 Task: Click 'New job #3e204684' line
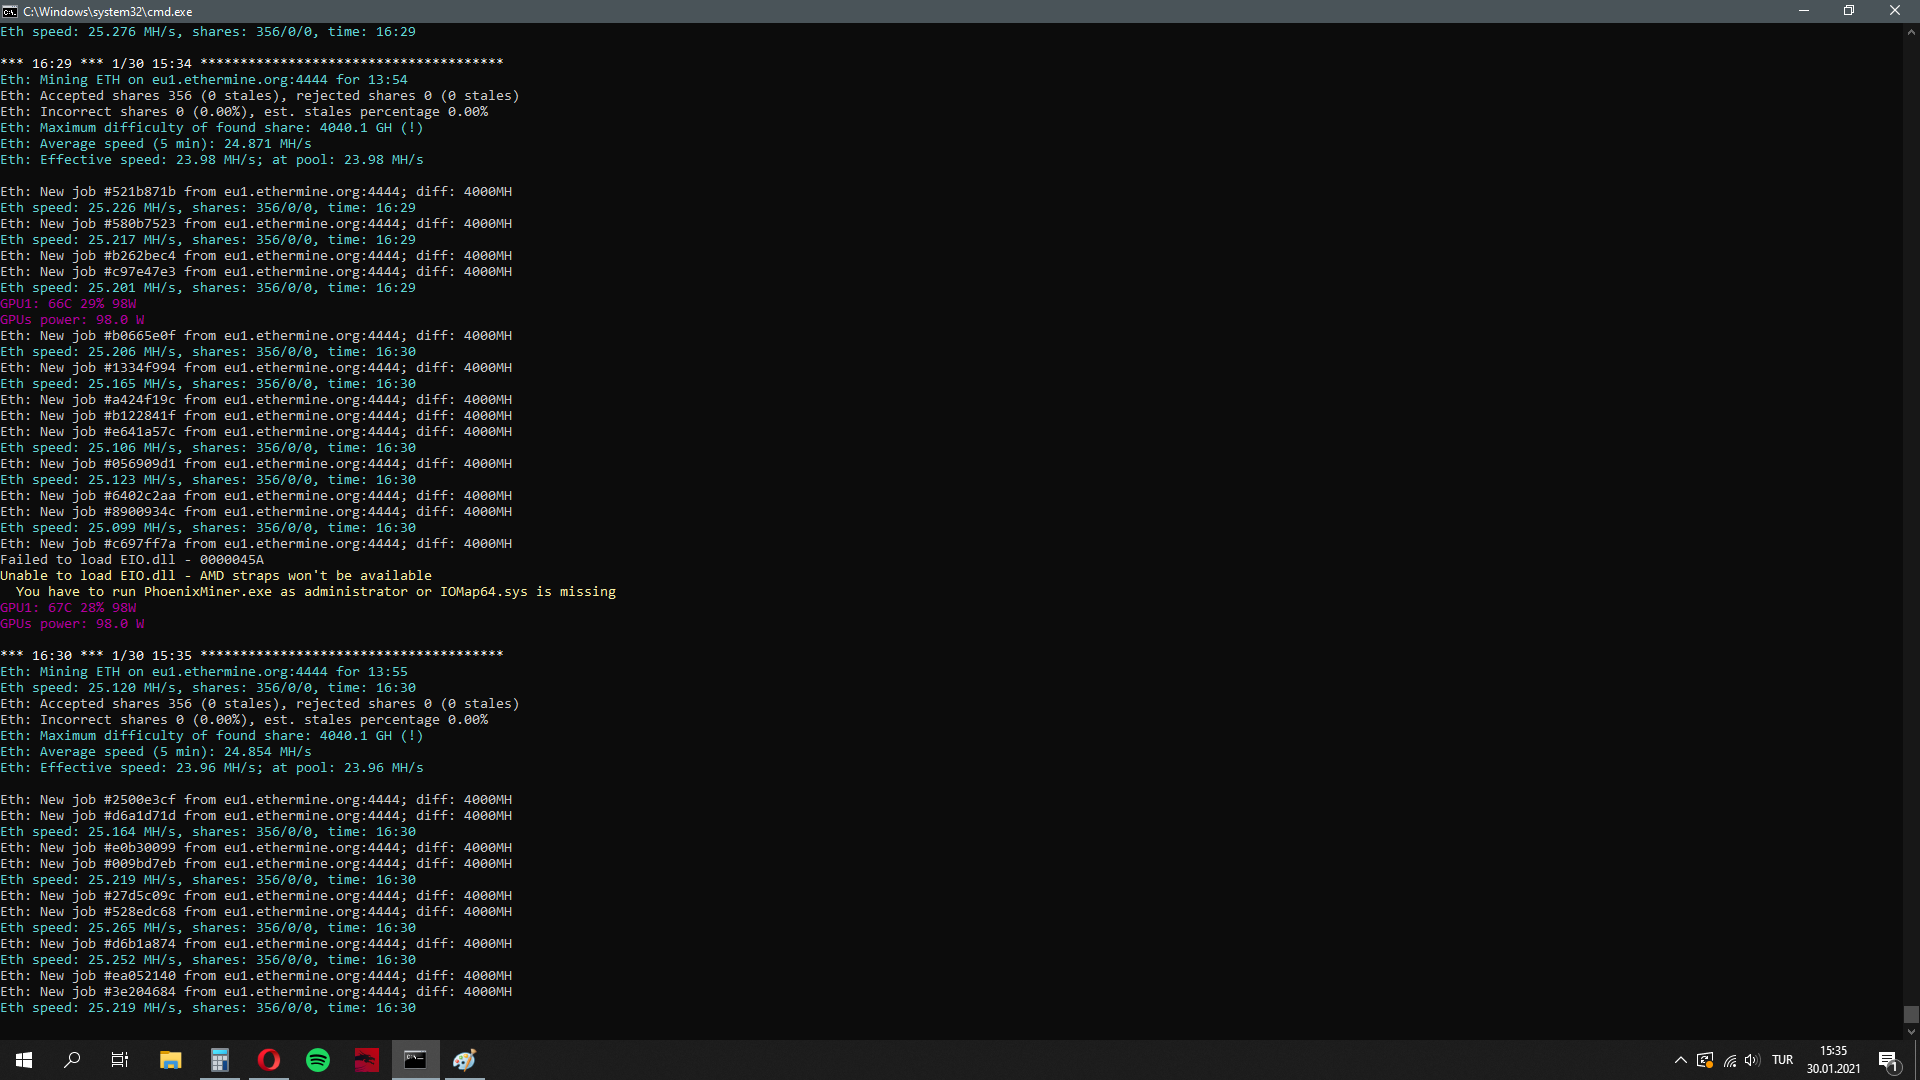(x=256, y=992)
